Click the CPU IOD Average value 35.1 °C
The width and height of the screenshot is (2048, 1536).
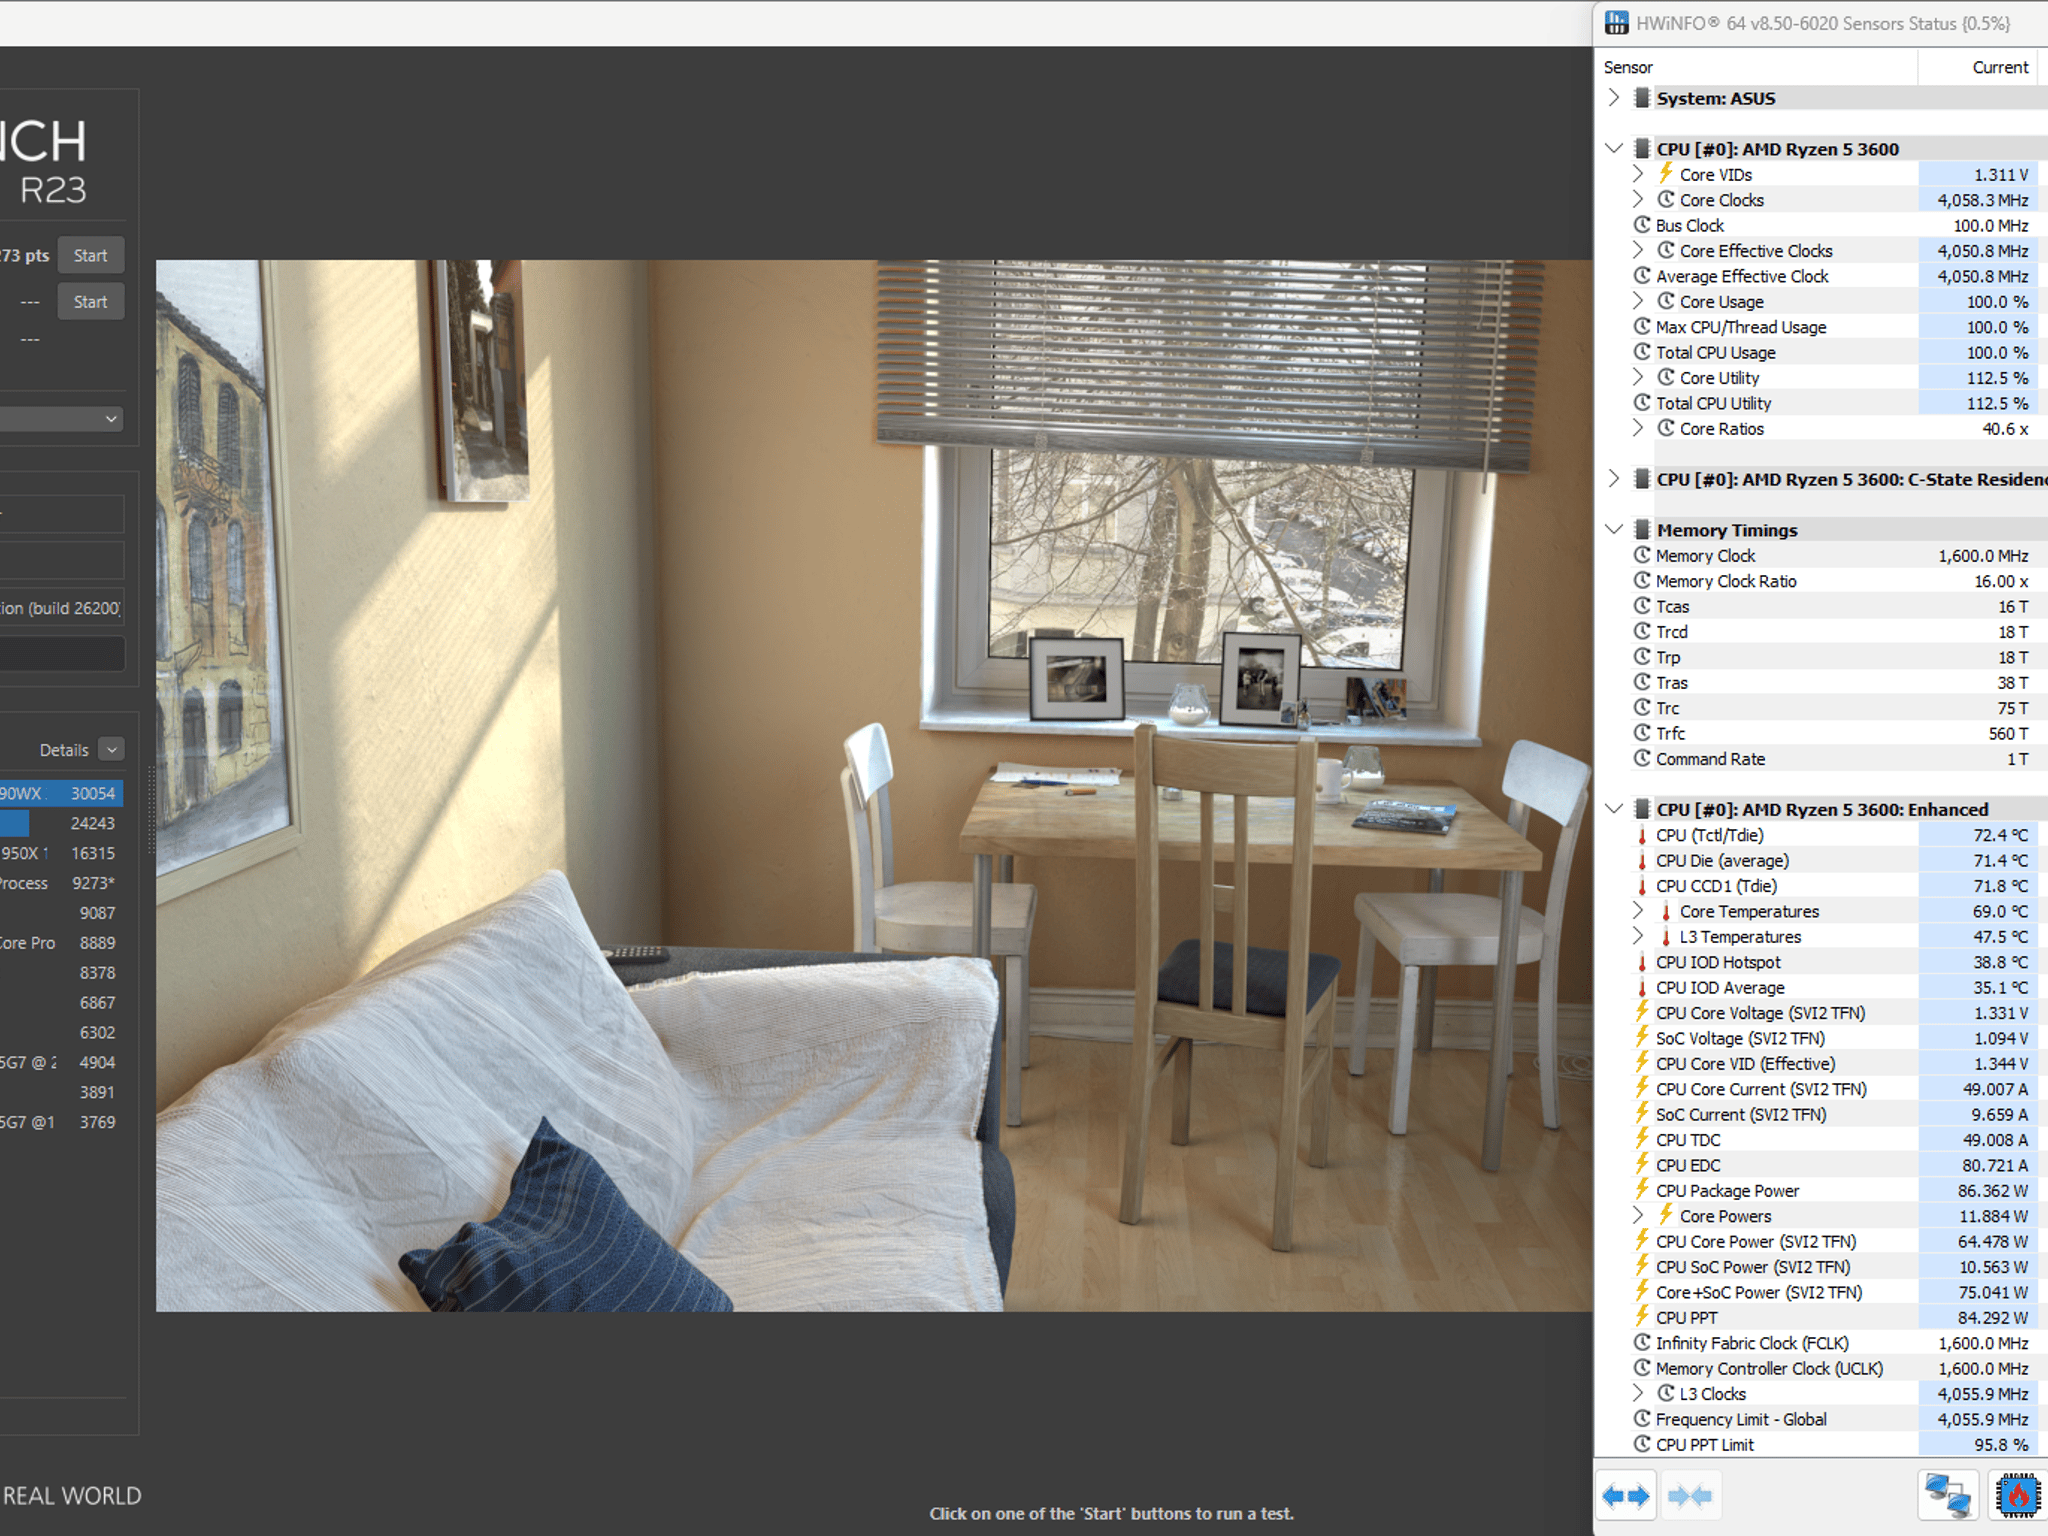(2001, 987)
